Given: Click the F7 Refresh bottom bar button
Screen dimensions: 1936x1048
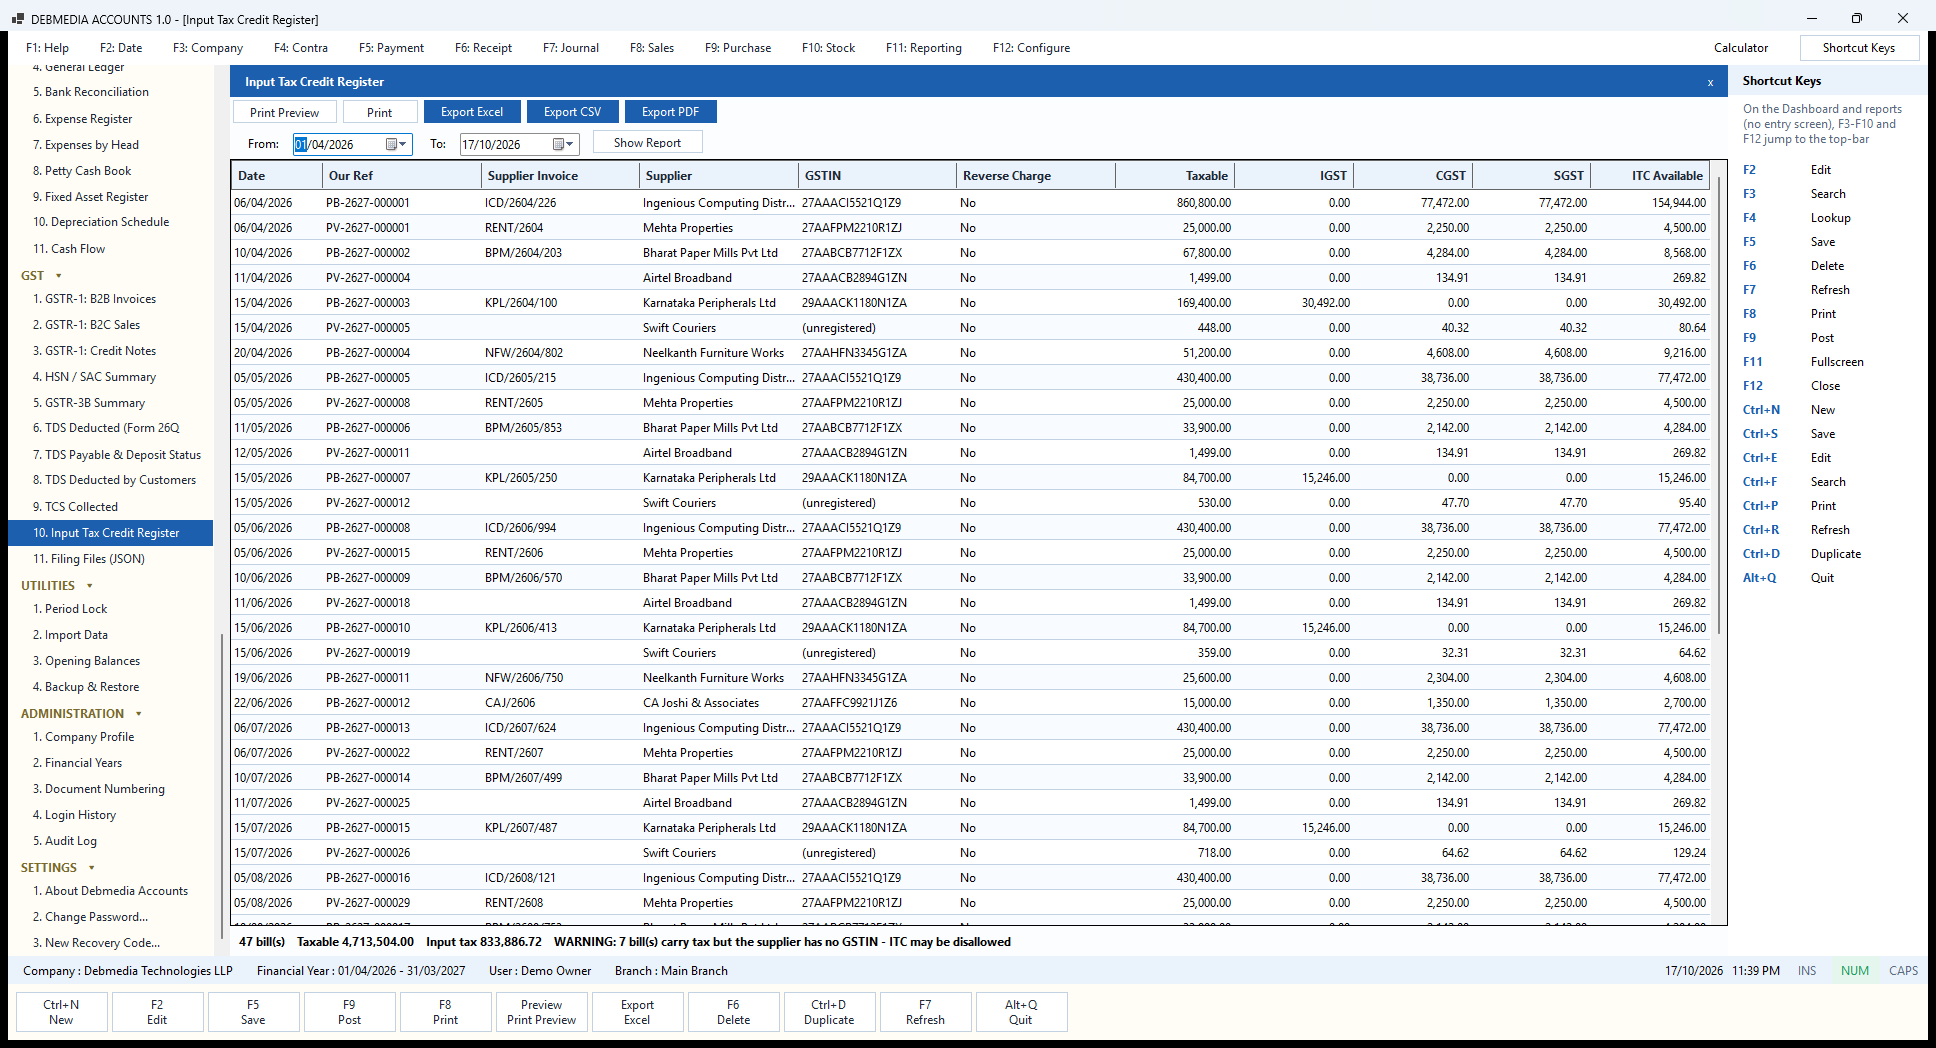Looking at the screenshot, I should point(925,1012).
